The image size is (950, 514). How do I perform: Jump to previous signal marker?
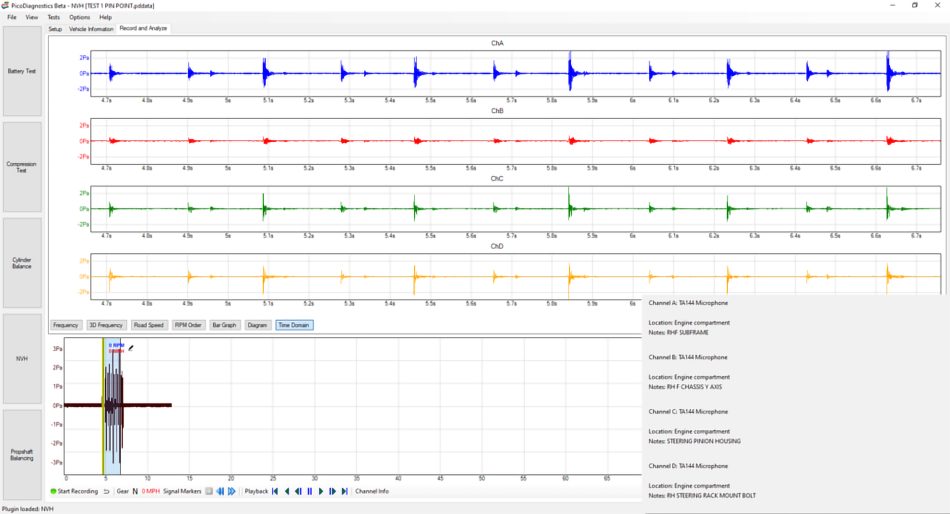(220, 491)
